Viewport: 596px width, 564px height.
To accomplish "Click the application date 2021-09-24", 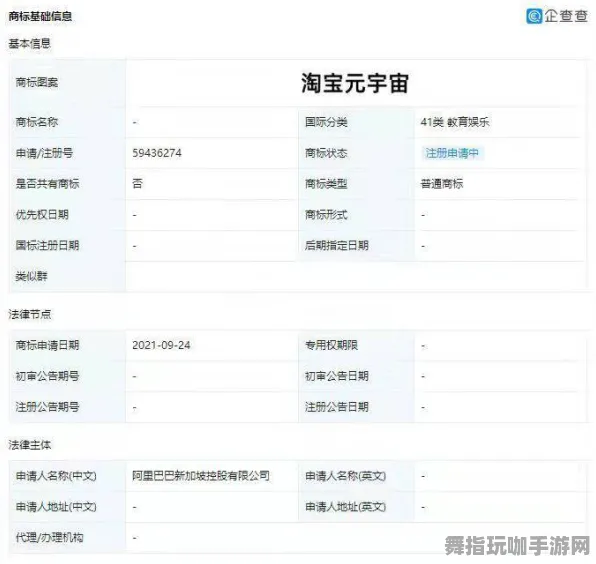I will click(x=161, y=345).
